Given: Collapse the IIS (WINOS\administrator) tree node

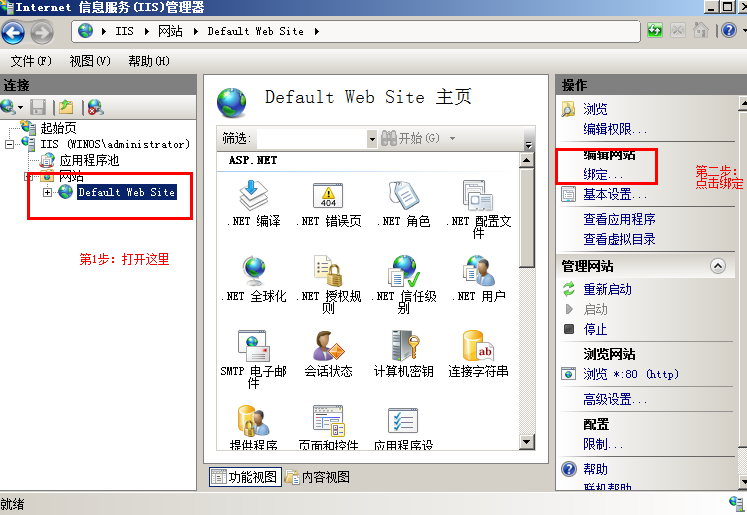Looking at the screenshot, I should point(9,144).
